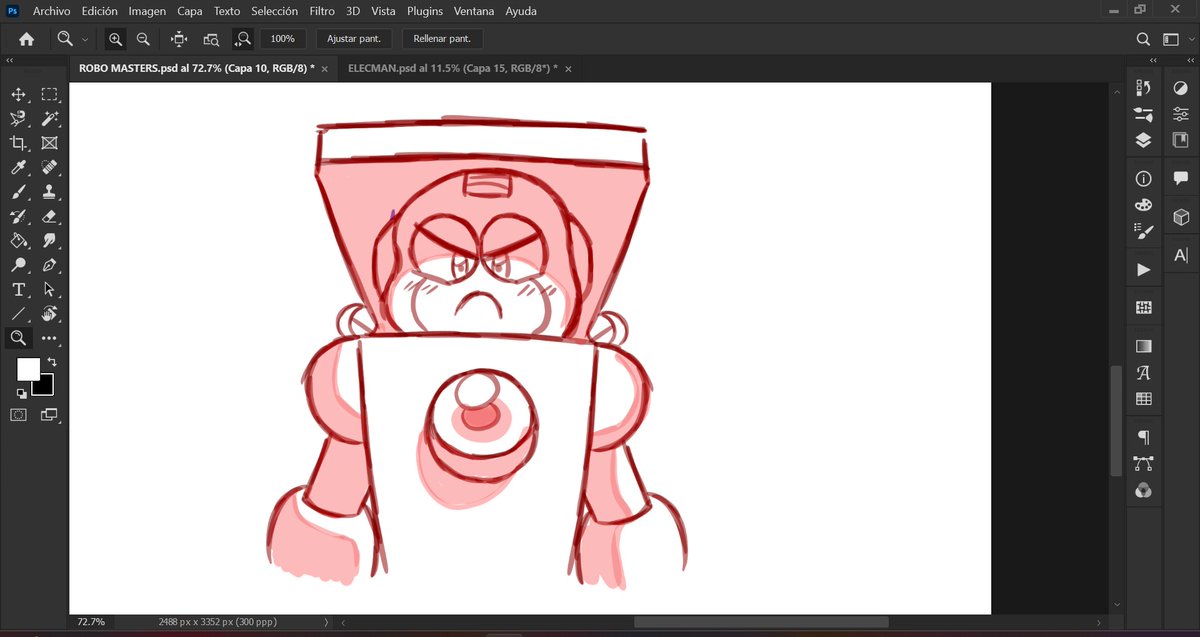The width and height of the screenshot is (1200, 637).
Task: Select the Rotate View hand tool
Action: (49, 314)
